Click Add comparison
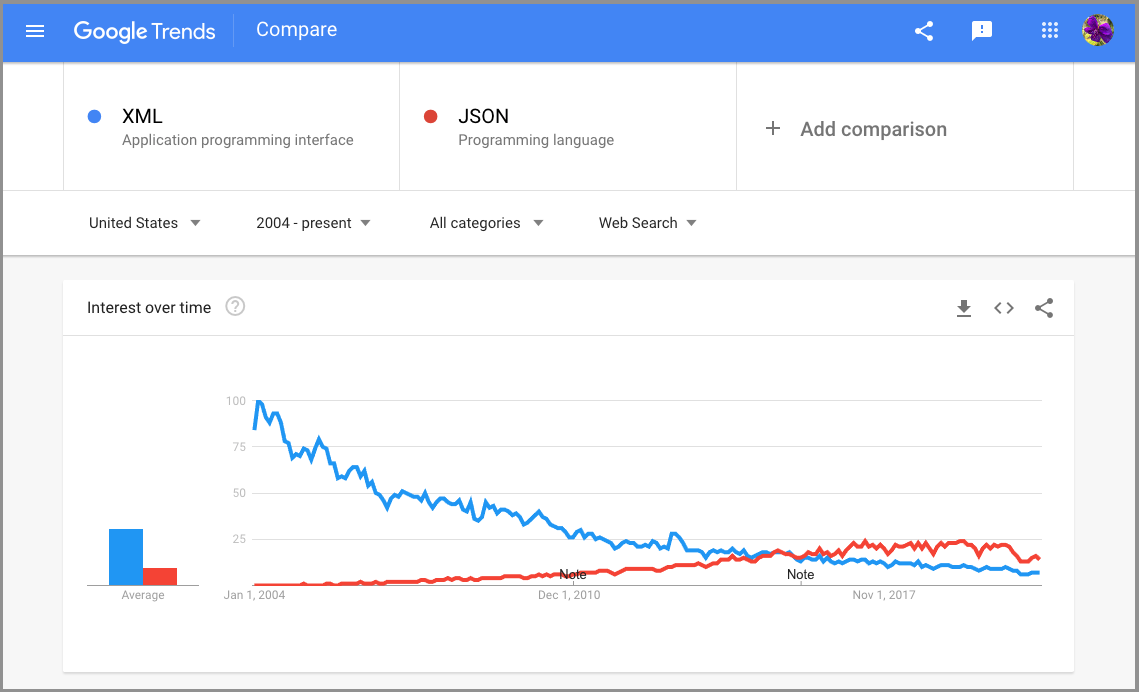The width and height of the screenshot is (1139, 692). coord(856,129)
